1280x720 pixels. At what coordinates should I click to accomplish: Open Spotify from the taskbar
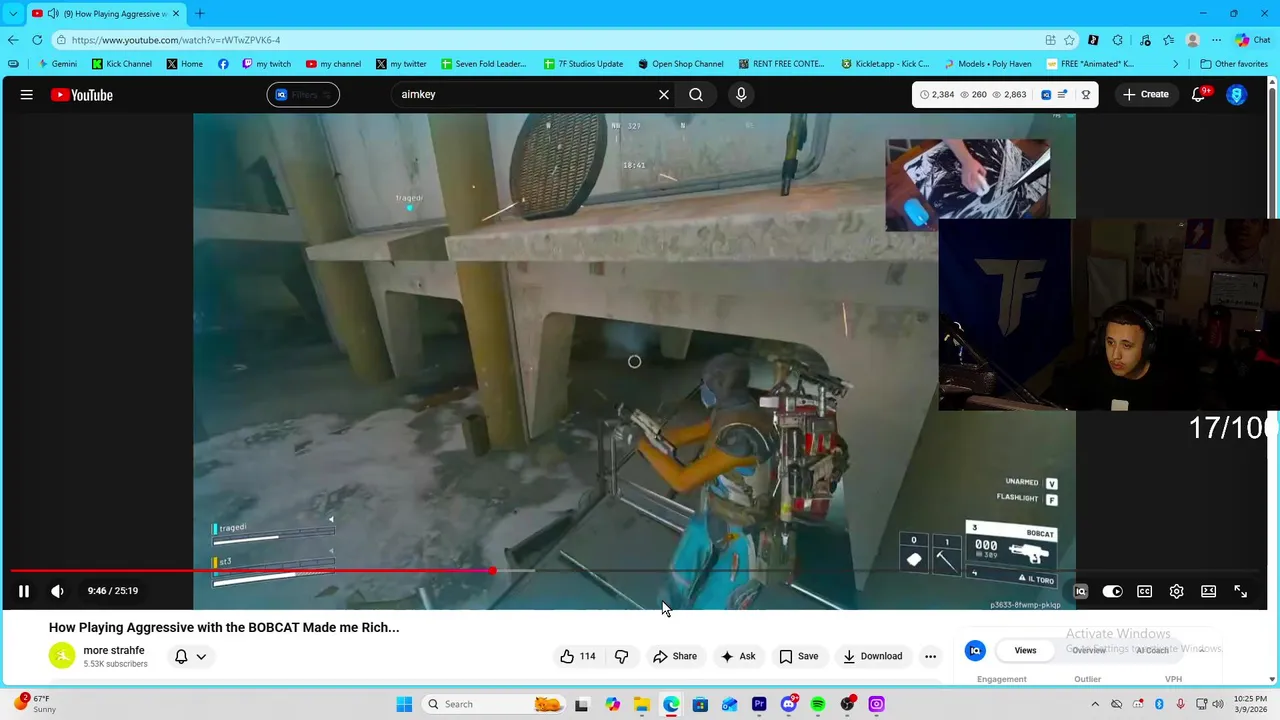(x=818, y=704)
